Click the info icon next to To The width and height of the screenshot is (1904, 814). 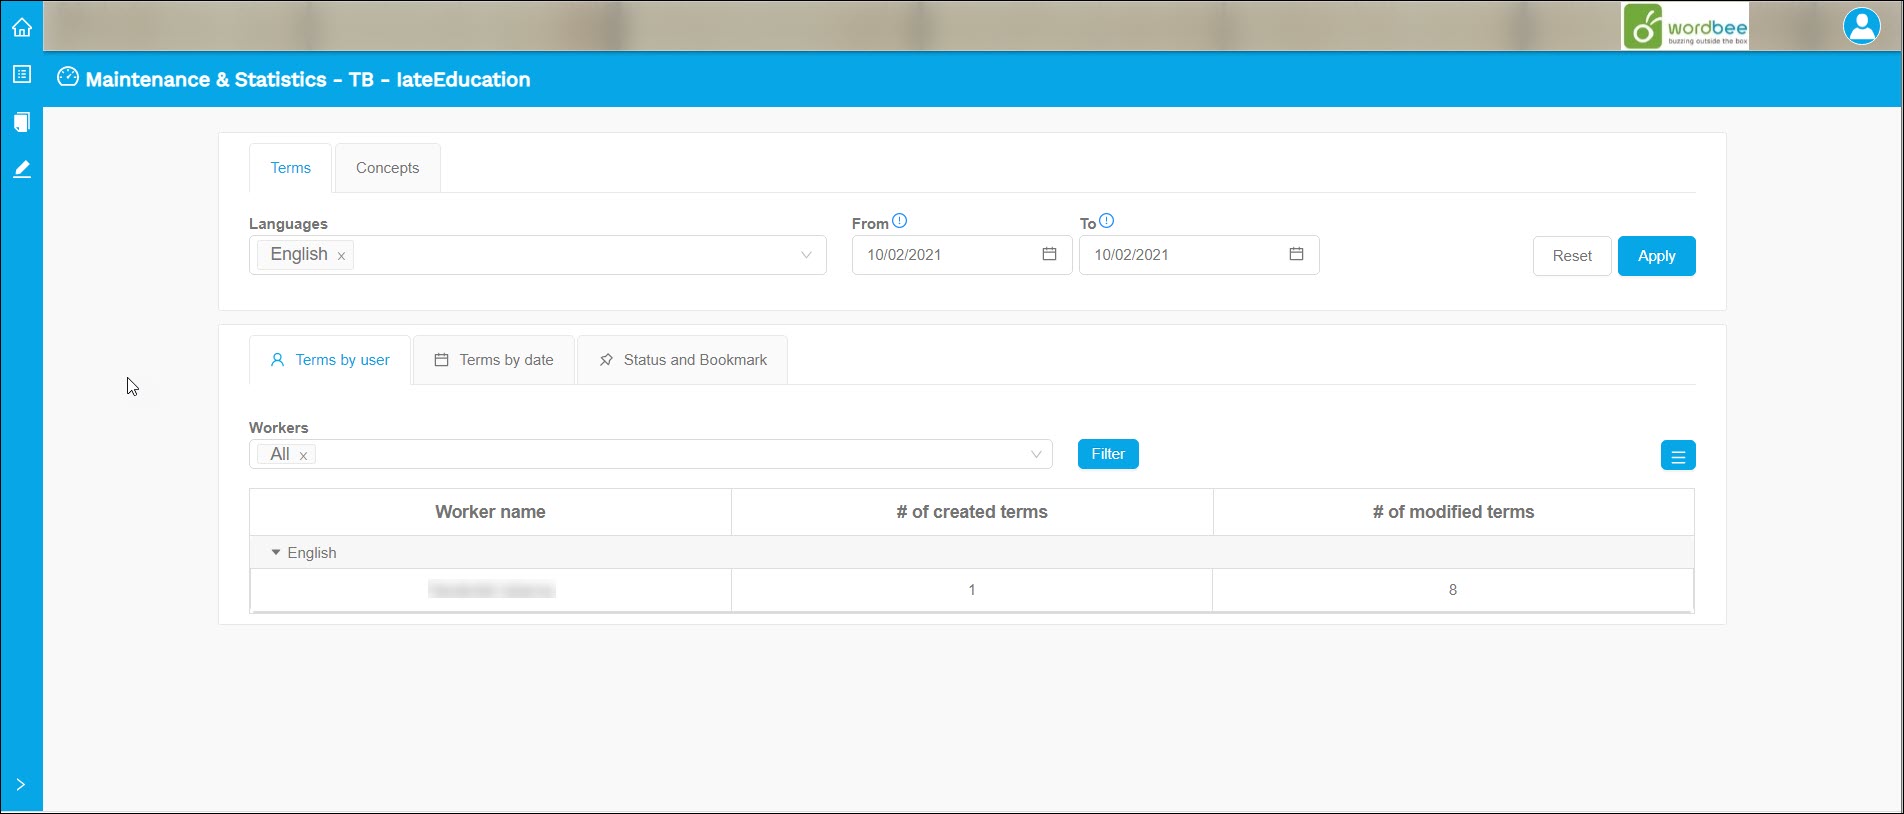coord(1106,221)
